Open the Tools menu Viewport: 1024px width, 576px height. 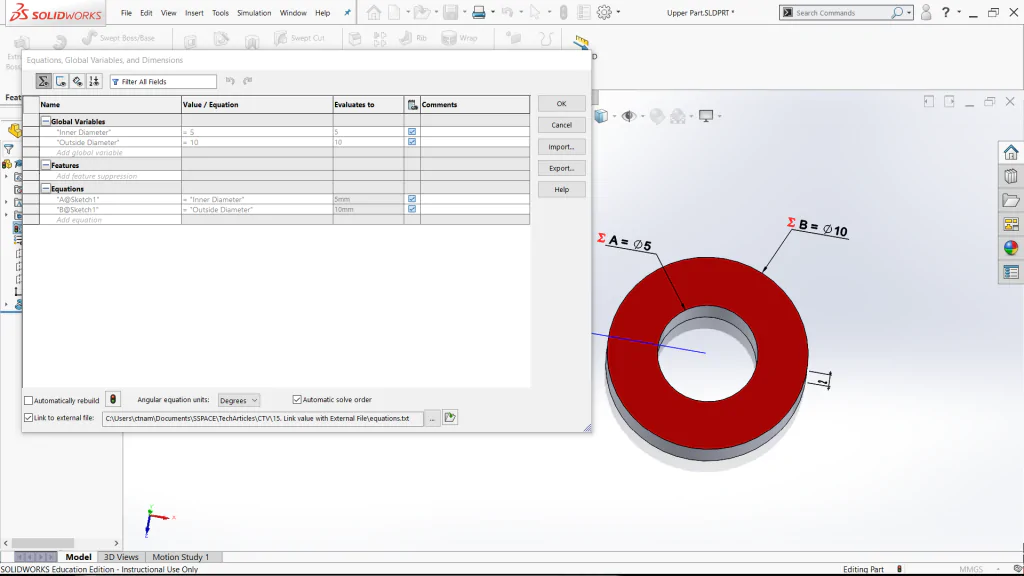(220, 13)
